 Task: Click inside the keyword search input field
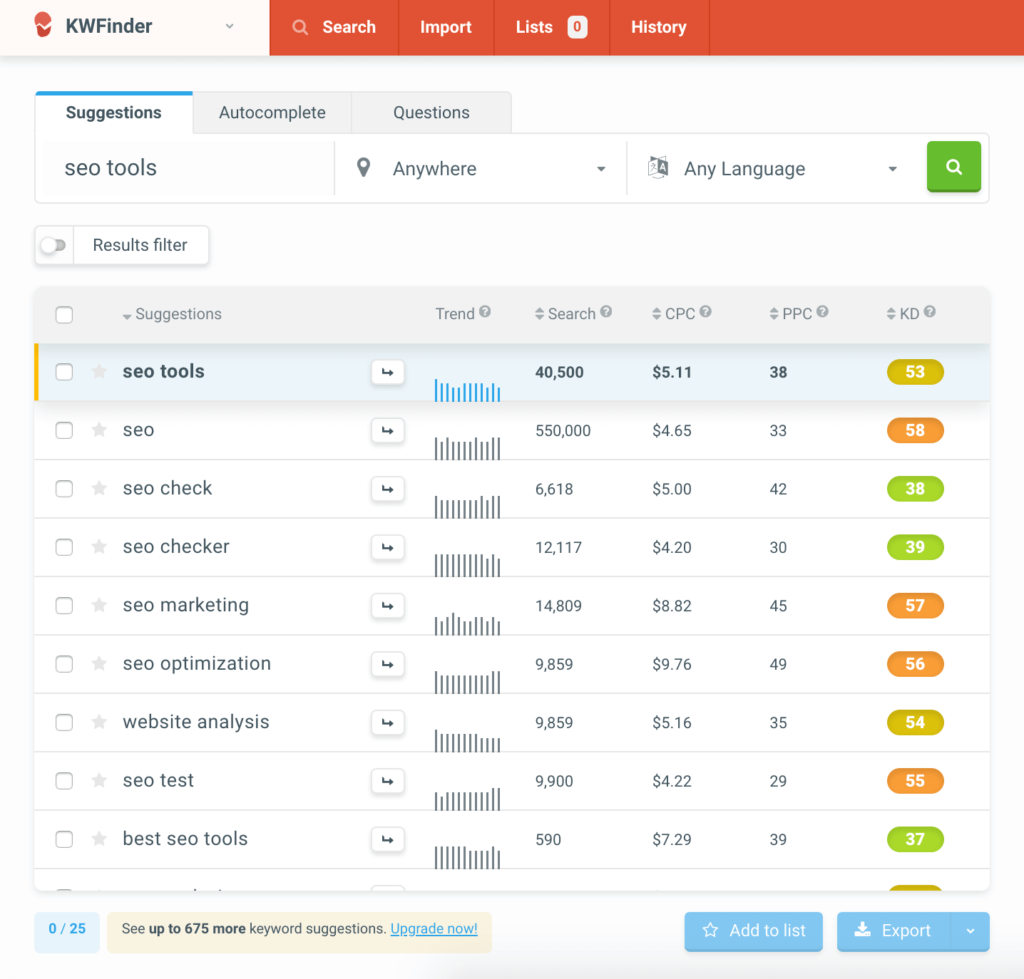180,167
